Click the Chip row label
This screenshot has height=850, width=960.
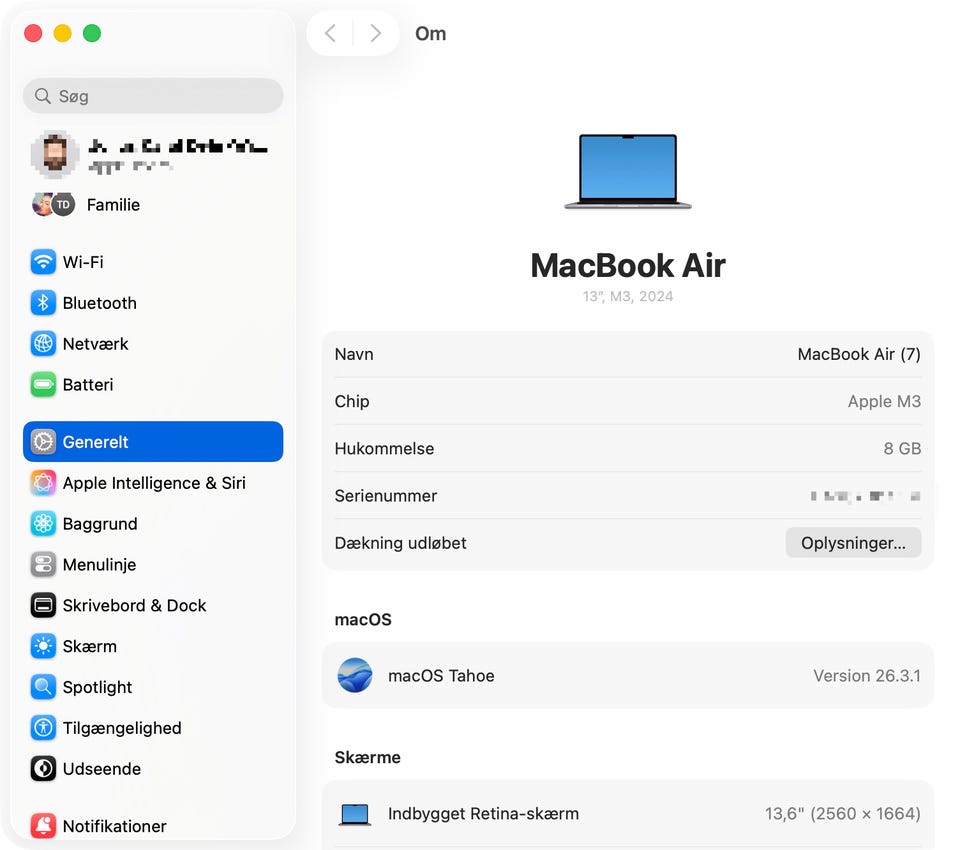[352, 402]
